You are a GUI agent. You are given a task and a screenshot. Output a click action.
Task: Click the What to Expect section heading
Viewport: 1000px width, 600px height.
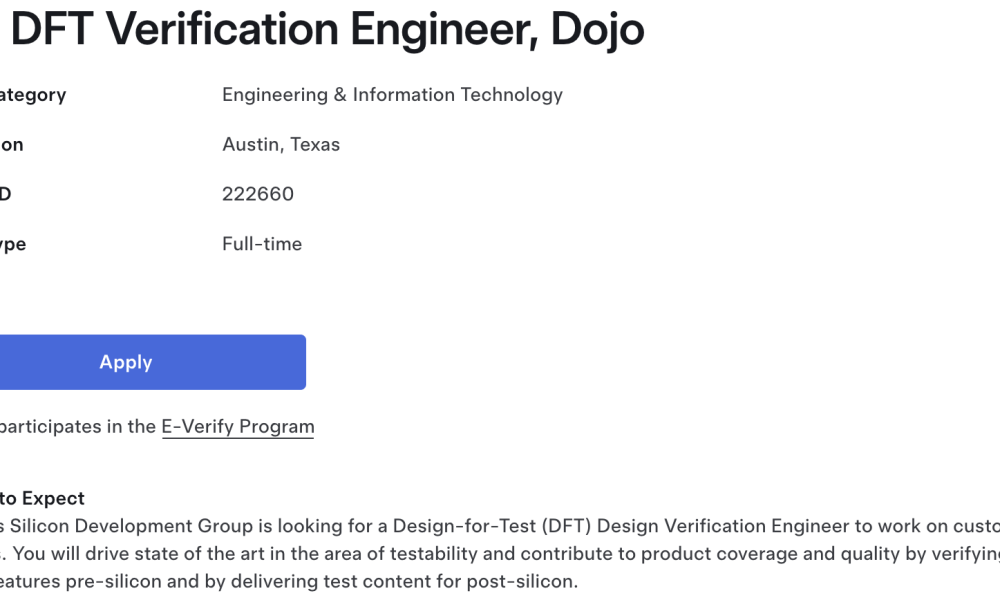point(42,499)
